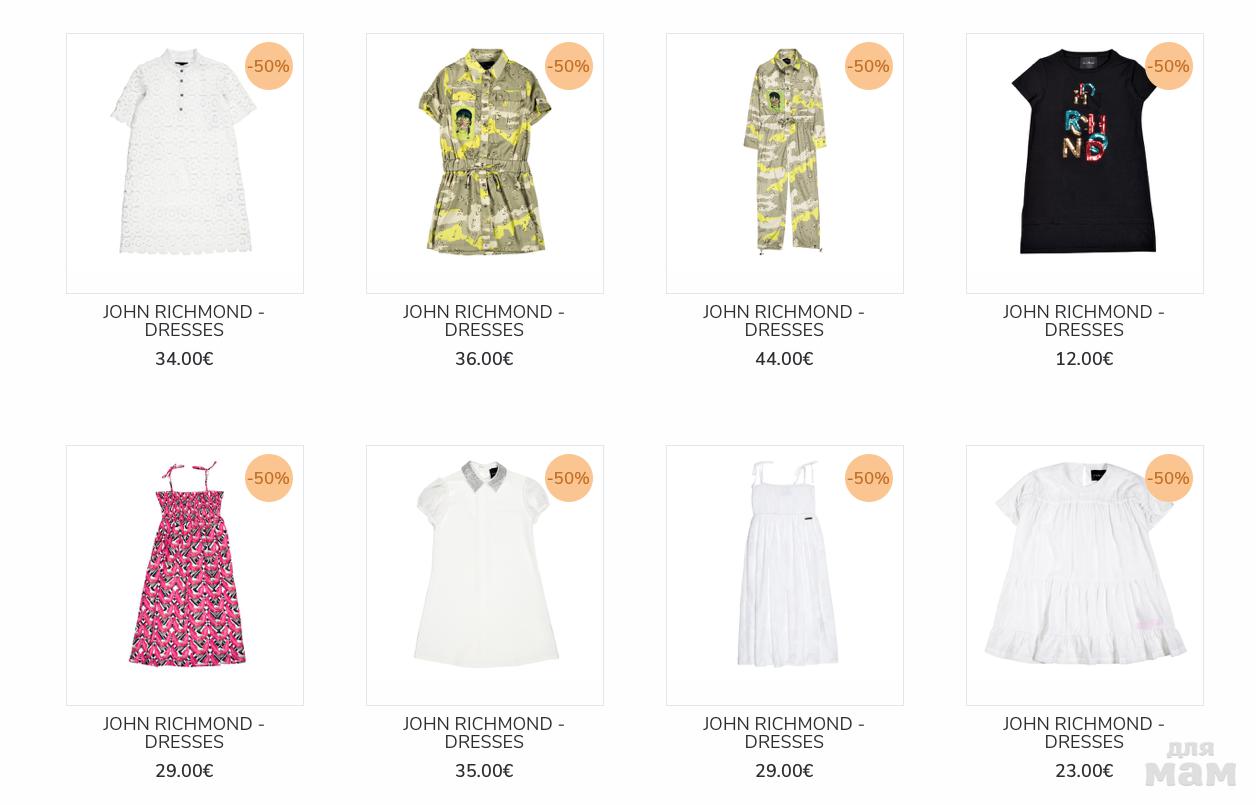Click the для мам watermark logo
This screenshot has width=1256, height=805.
[x=1190, y=764]
